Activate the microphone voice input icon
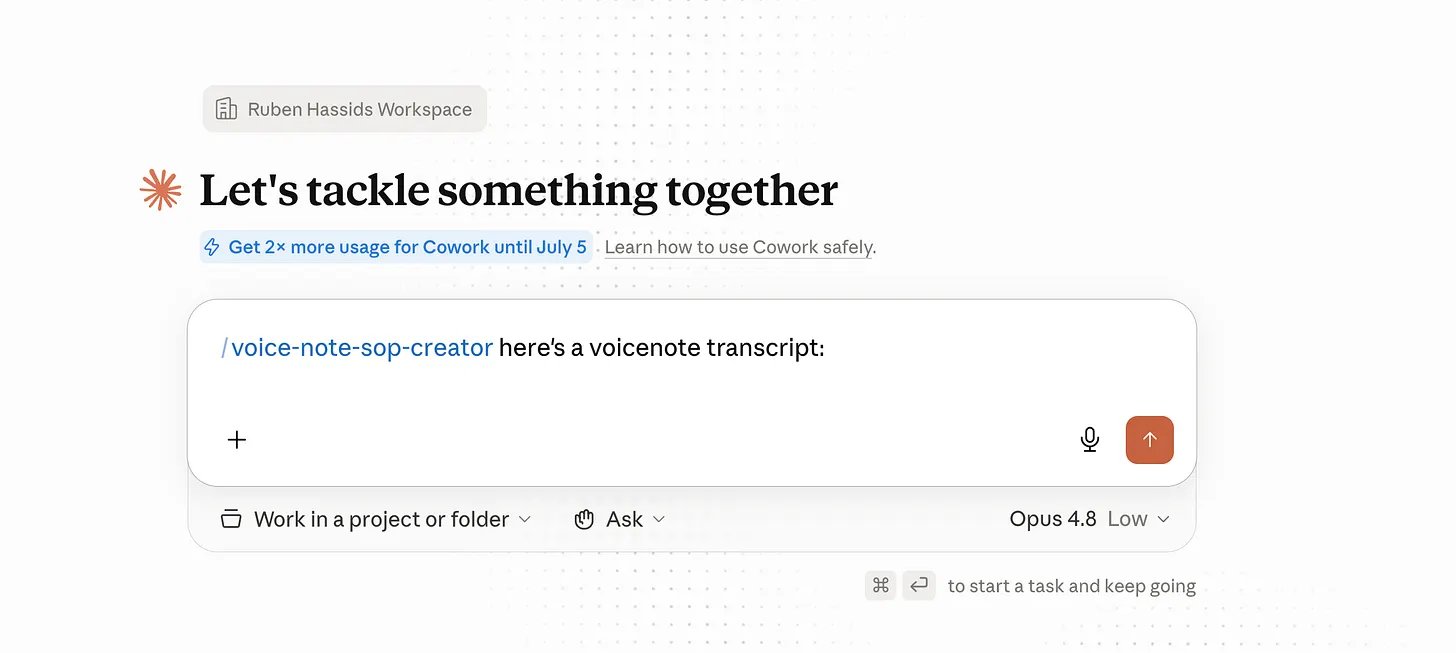 tap(1090, 440)
